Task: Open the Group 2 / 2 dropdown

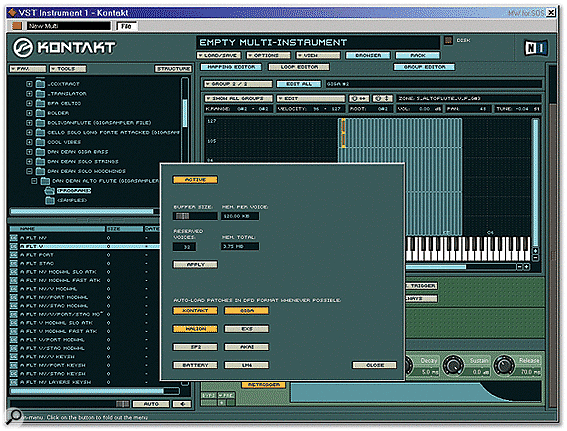Action: [x=238, y=84]
